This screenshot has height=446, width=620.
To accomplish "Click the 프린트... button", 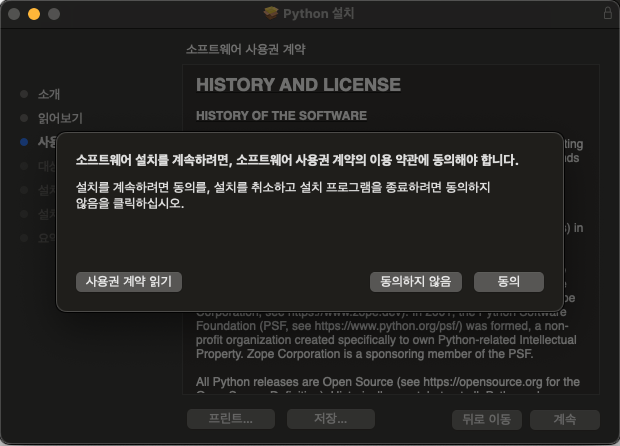I will 231,419.
